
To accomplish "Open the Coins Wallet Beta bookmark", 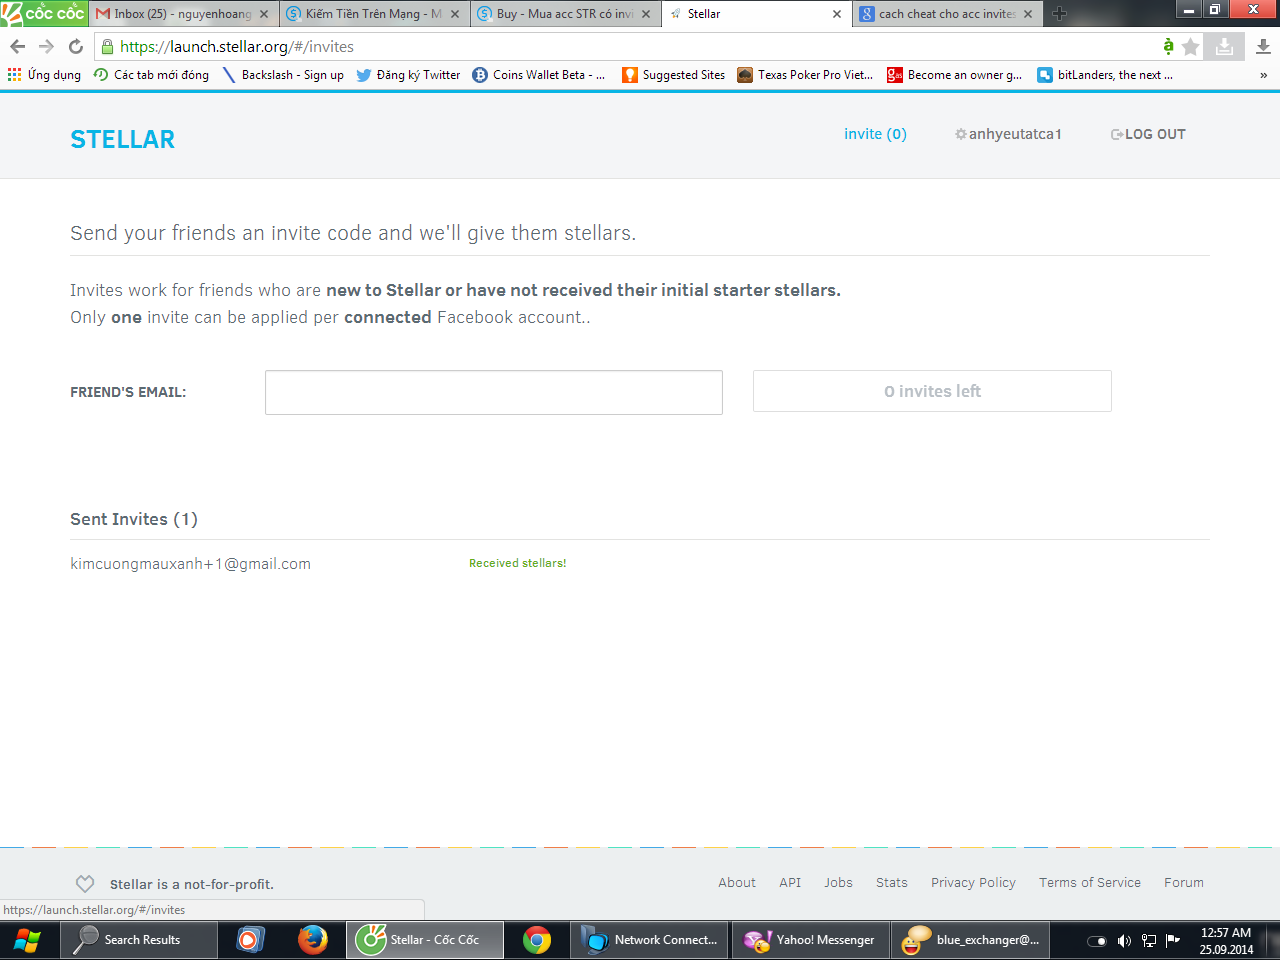I will tap(539, 75).
